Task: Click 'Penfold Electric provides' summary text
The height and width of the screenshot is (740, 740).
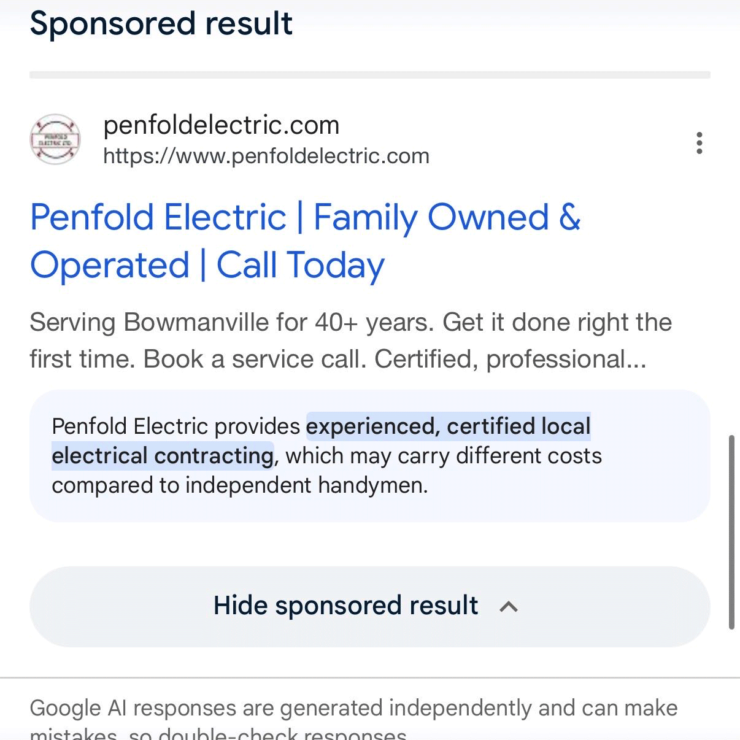Action: [176, 427]
